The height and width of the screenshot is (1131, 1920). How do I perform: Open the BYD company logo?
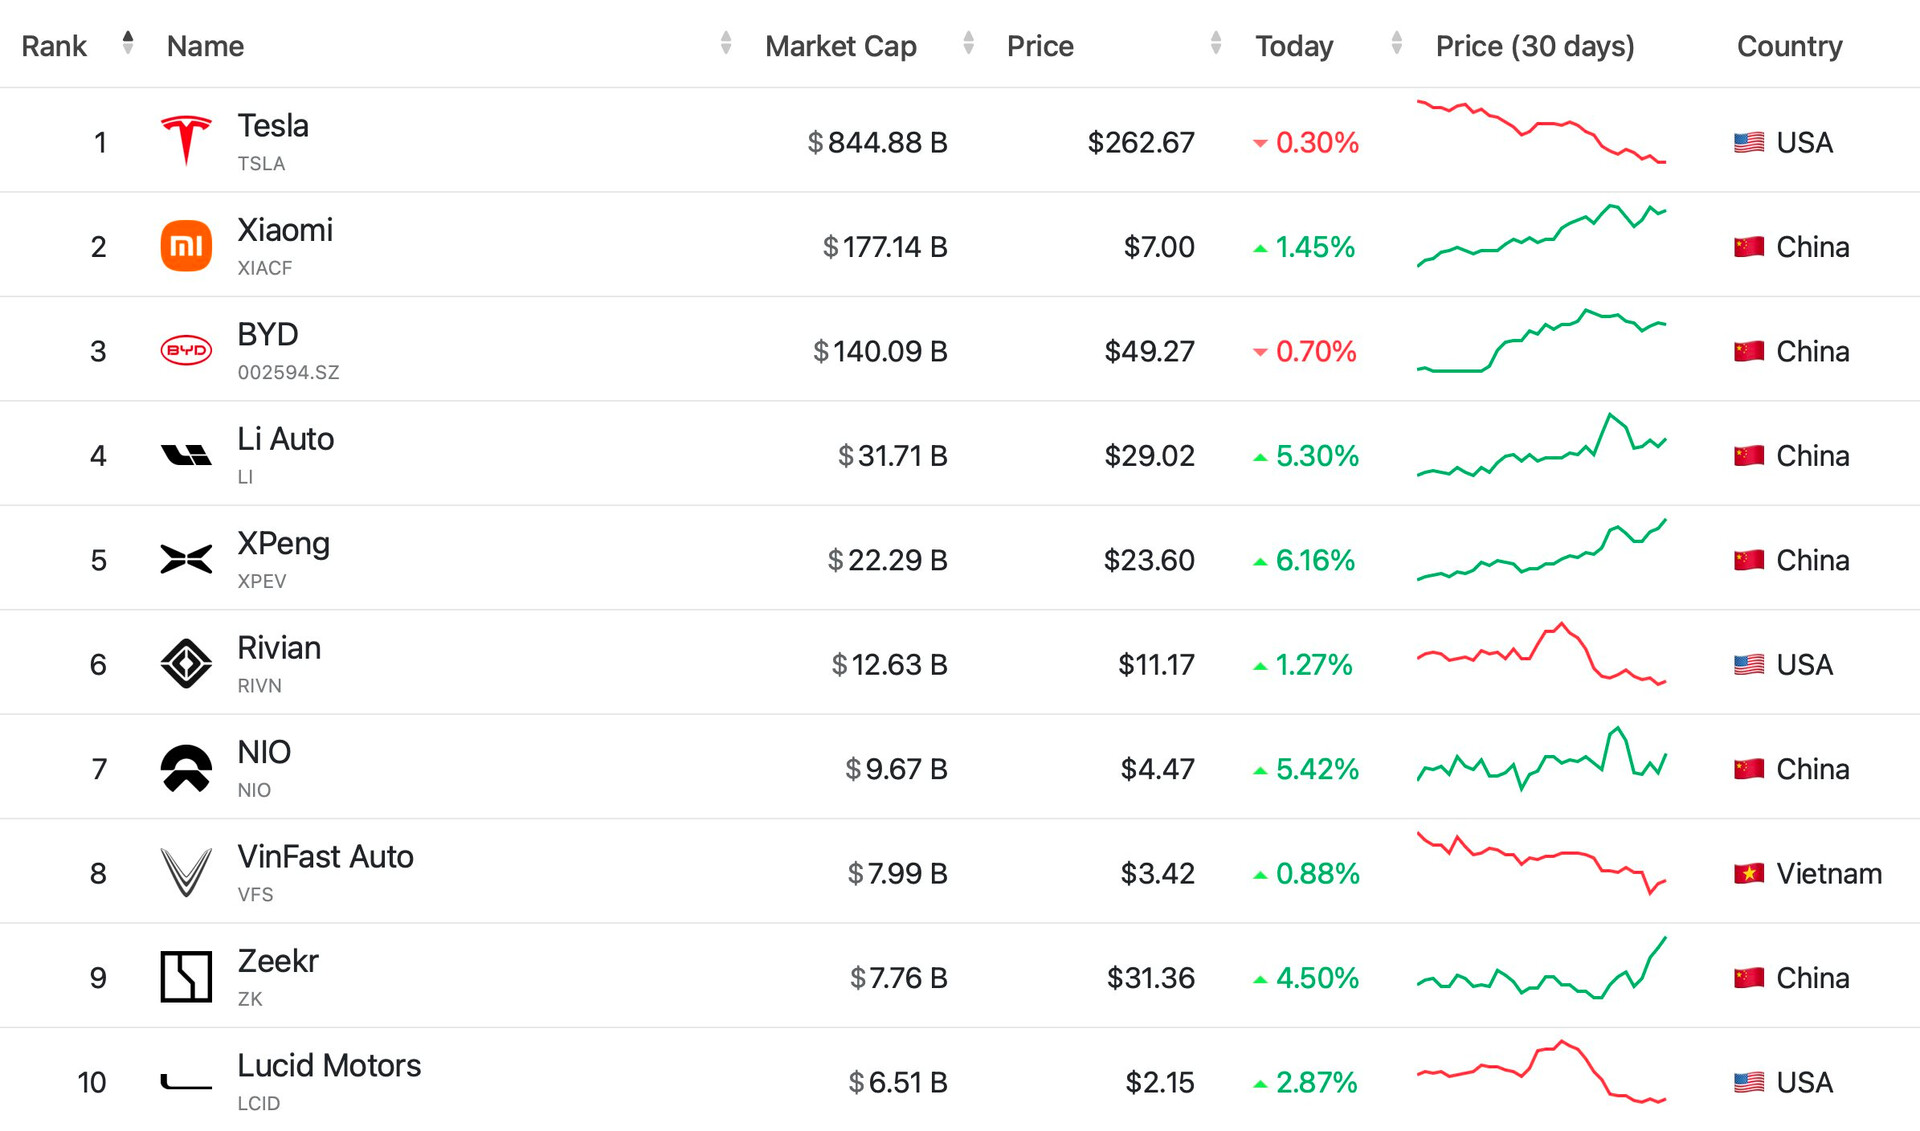(186, 351)
